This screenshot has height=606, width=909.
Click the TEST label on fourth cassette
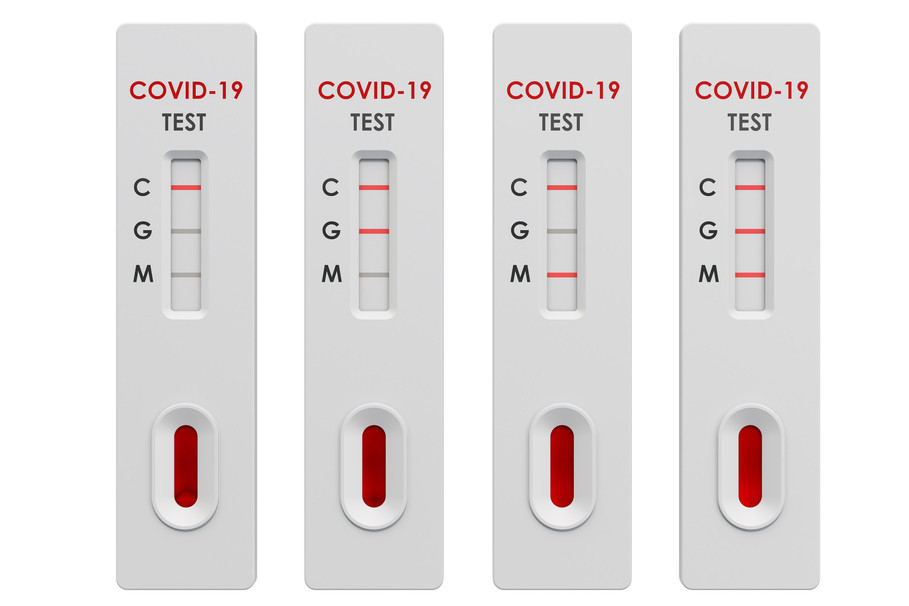(750, 123)
